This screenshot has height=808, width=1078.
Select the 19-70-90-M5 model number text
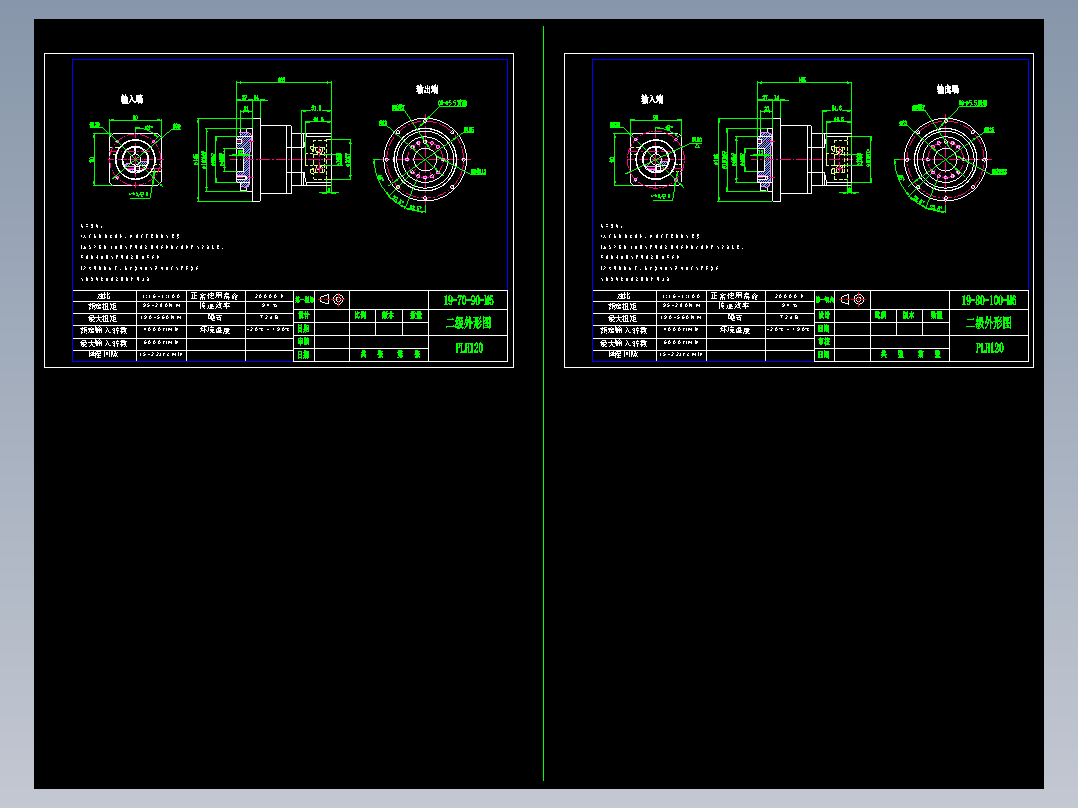[469, 298]
